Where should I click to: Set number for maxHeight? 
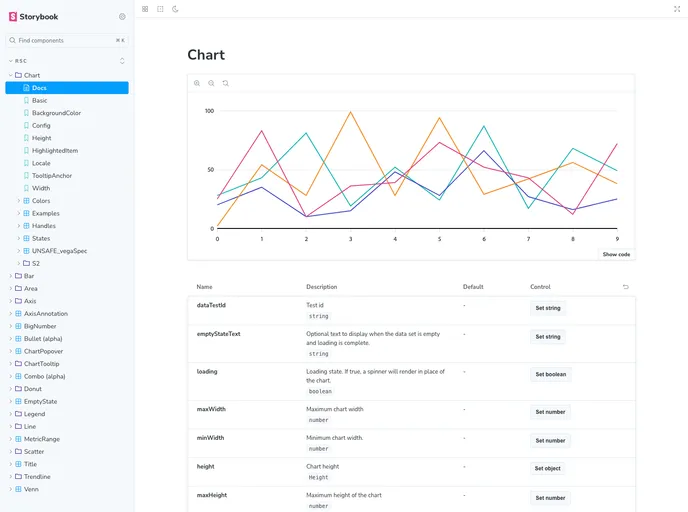(550, 498)
